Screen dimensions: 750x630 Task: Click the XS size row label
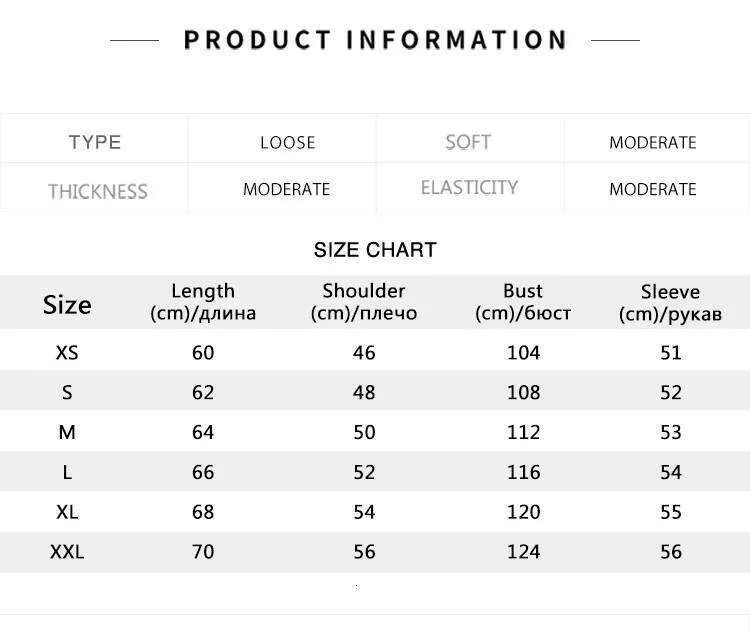click(67, 353)
